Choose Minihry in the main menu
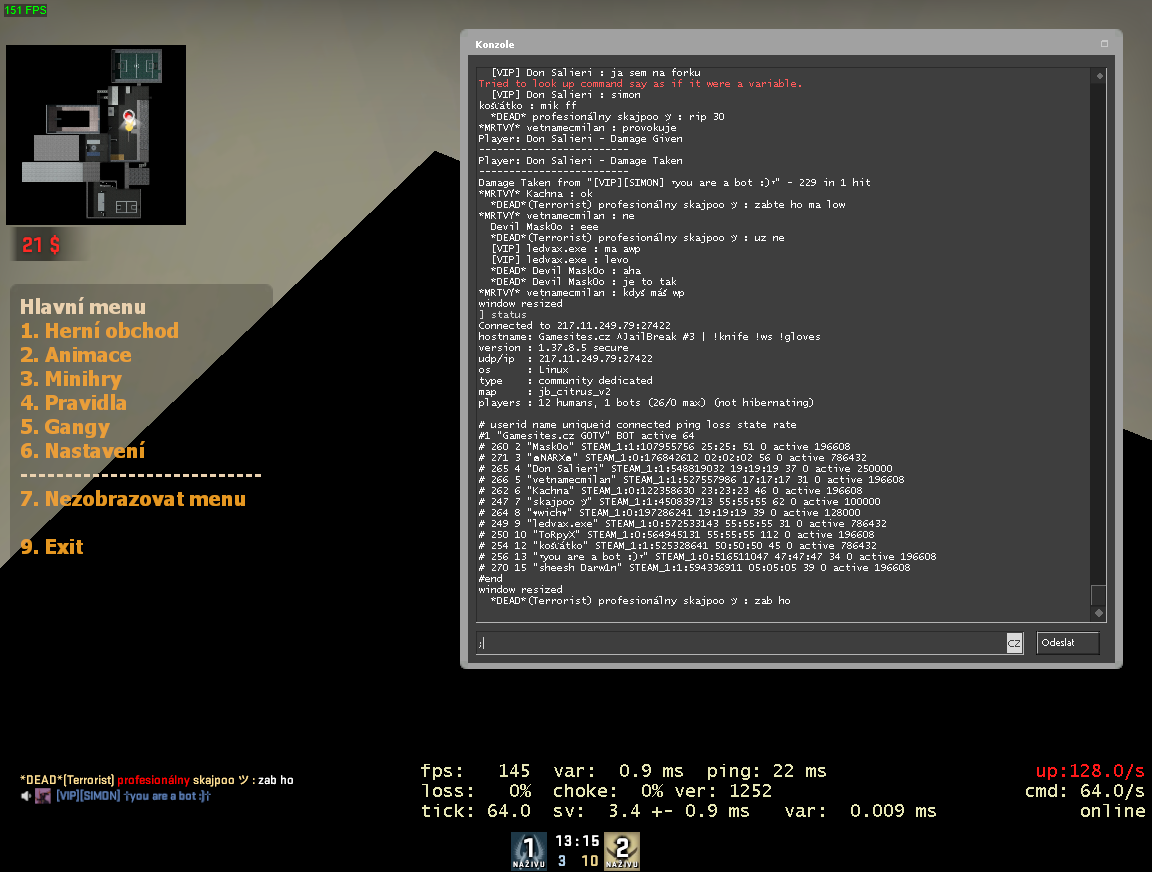 (70, 379)
